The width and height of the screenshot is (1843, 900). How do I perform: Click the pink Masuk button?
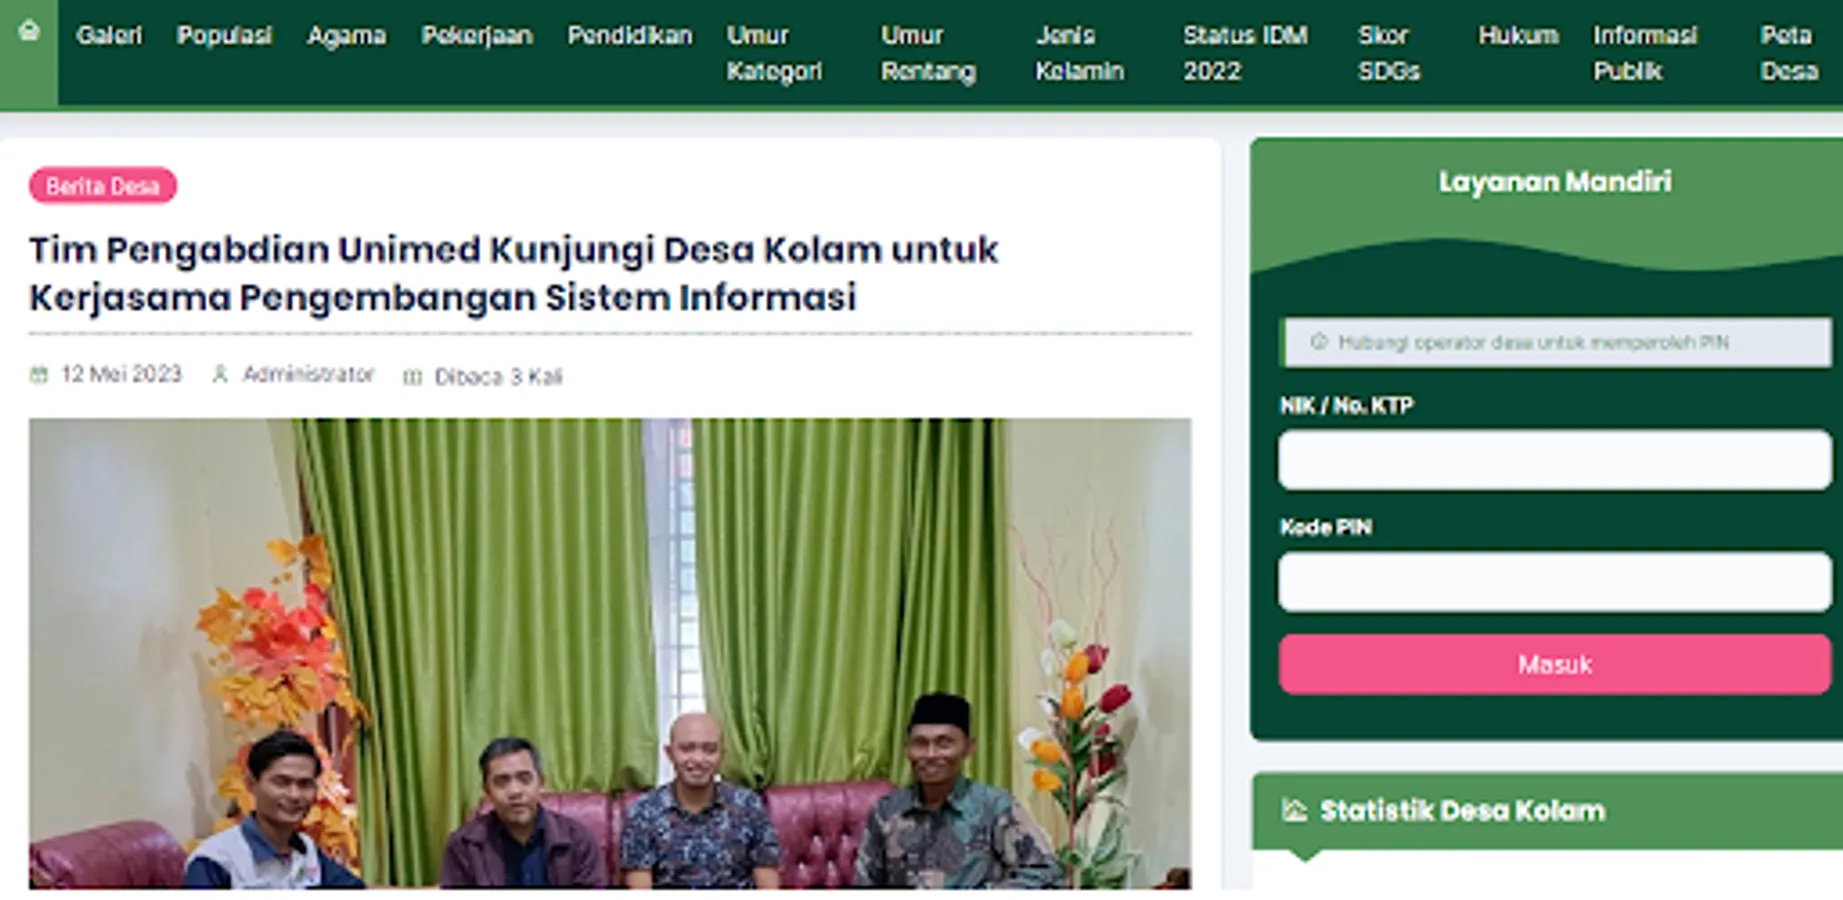coord(1554,664)
